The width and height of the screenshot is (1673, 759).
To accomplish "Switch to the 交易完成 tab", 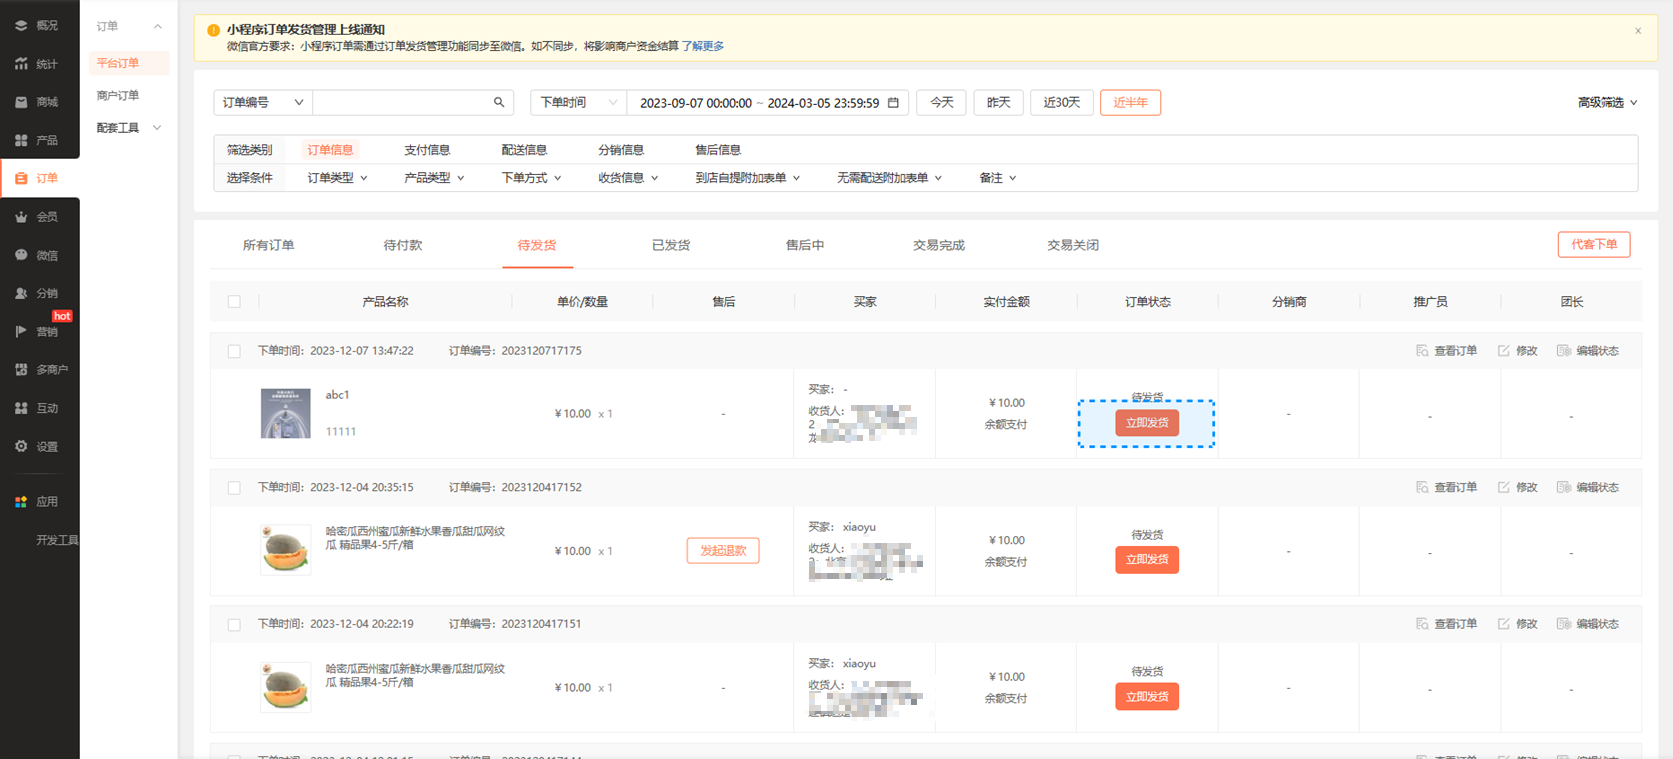I will (938, 245).
